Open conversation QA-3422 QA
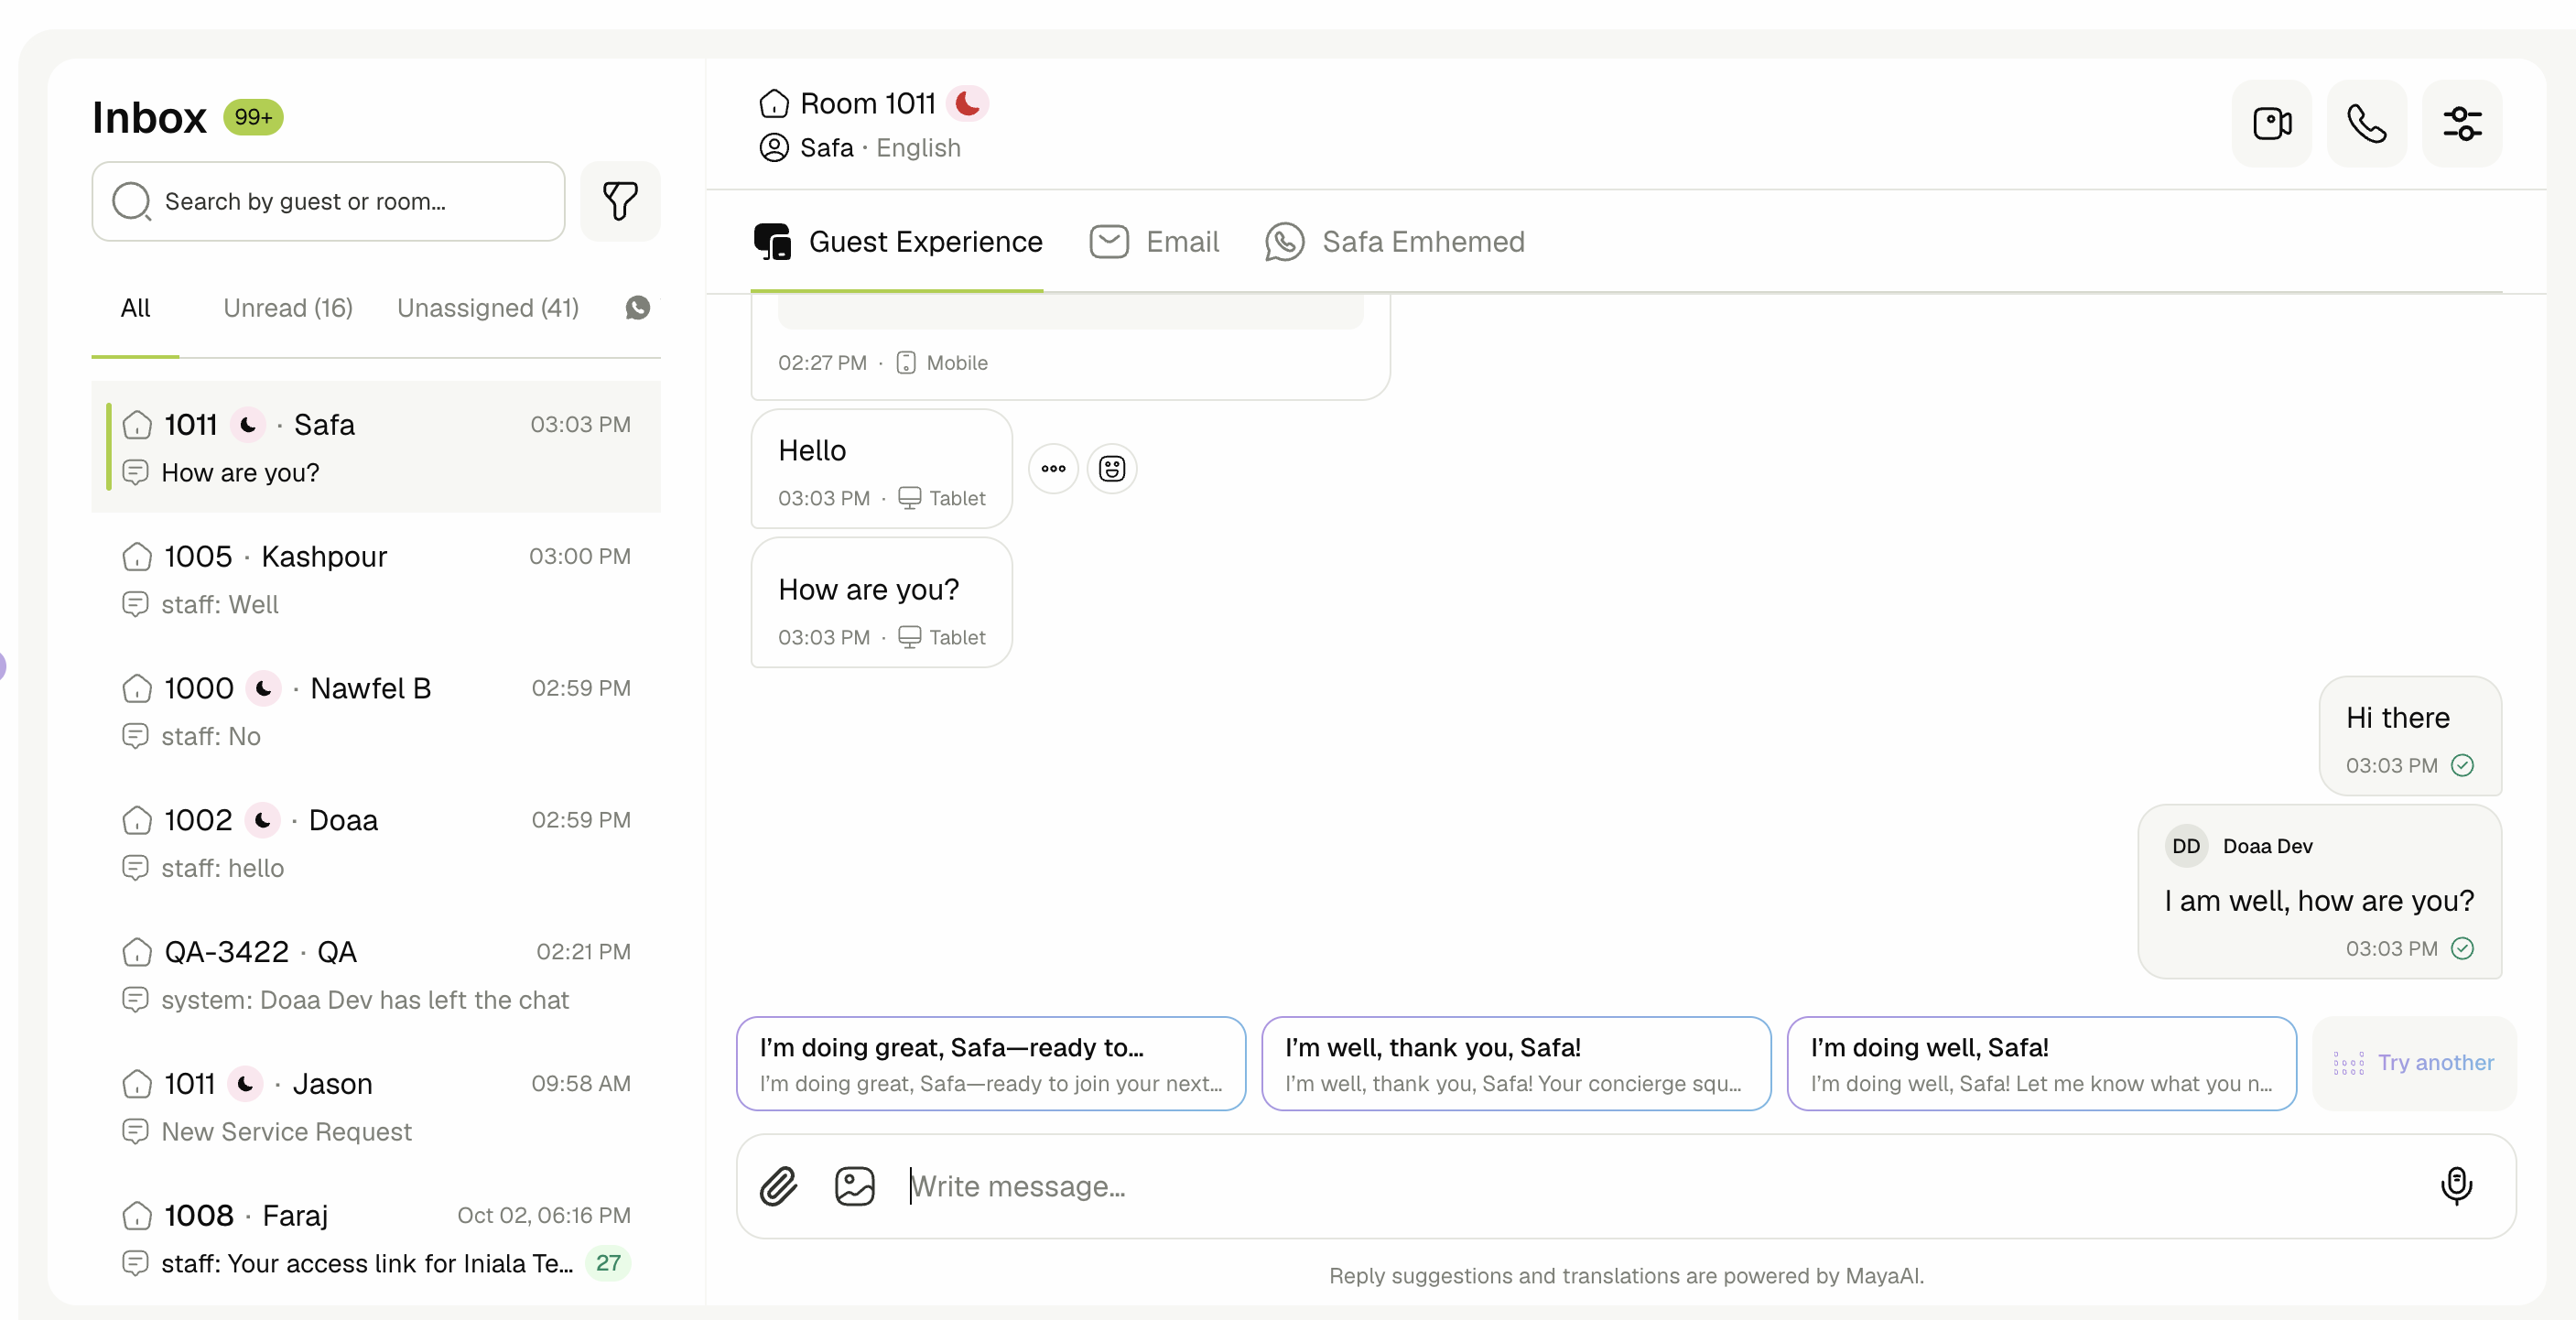Image resolution: width=2576 pixels, height=1320 pixels. coord(376,976)
